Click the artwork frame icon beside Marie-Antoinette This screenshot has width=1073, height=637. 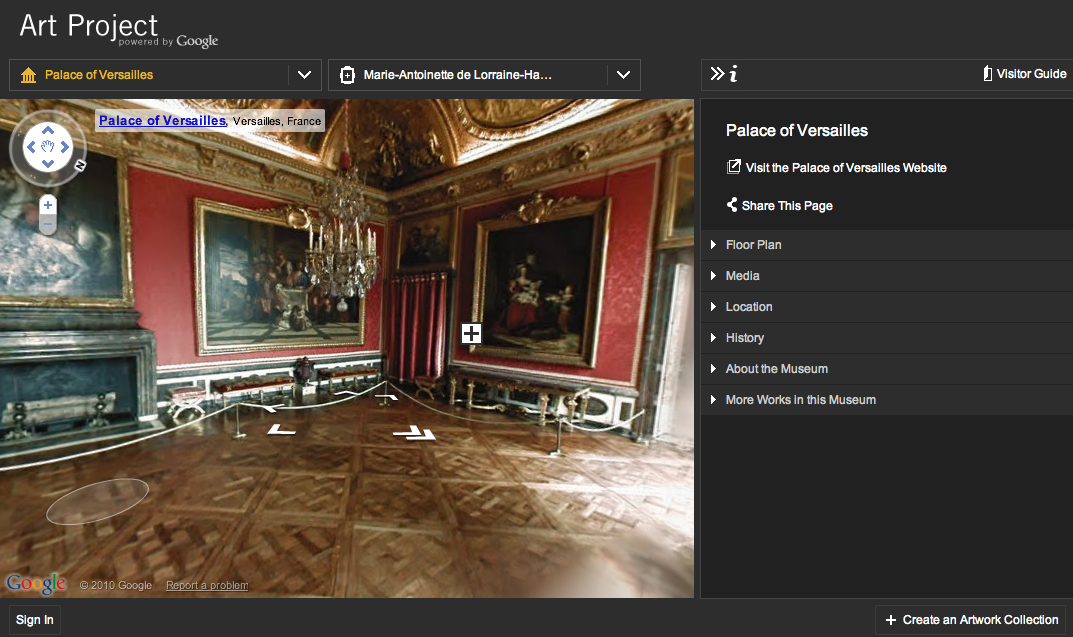[347, 75]
